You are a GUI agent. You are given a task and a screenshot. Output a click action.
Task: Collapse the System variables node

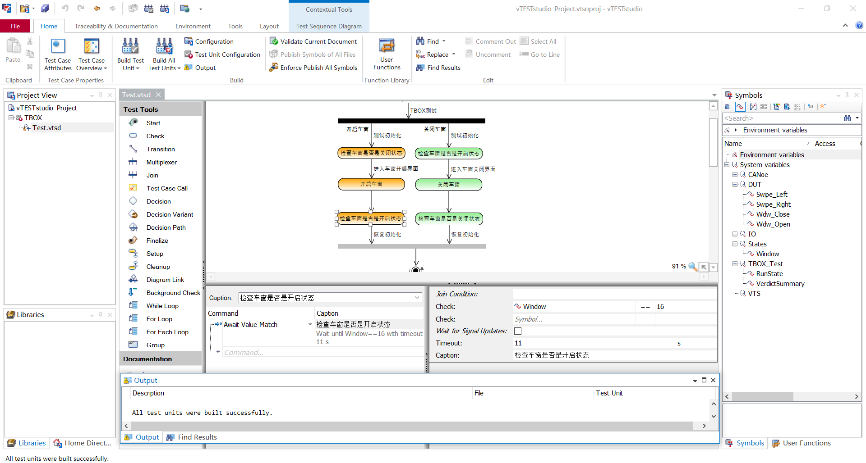[x=727, y=165]
